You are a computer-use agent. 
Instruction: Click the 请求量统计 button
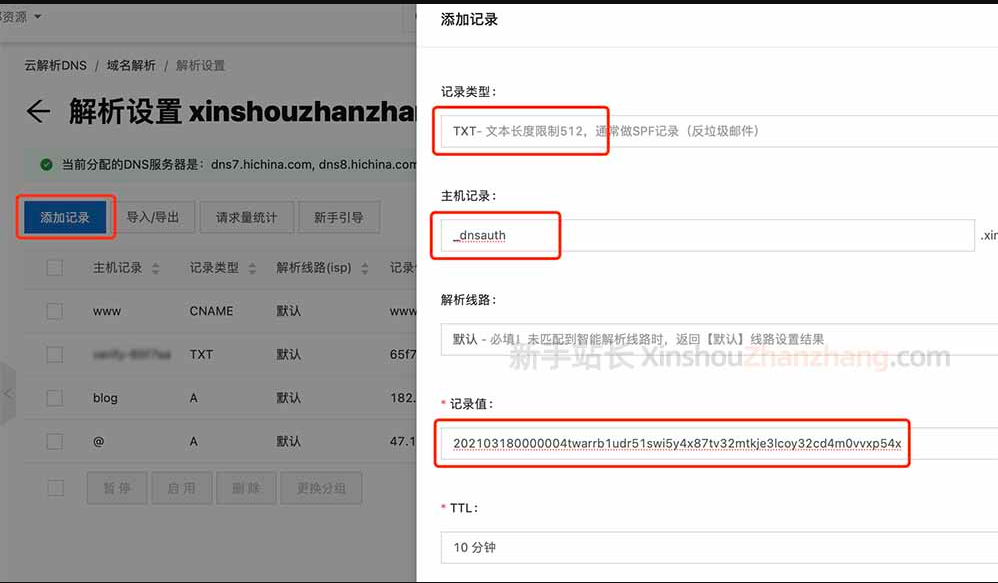point(246,217)
